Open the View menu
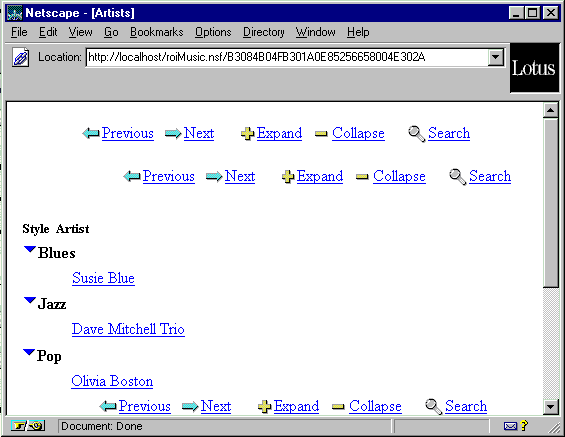The width and height of the screenshot is (565, 437). click(x=80, y=32)
